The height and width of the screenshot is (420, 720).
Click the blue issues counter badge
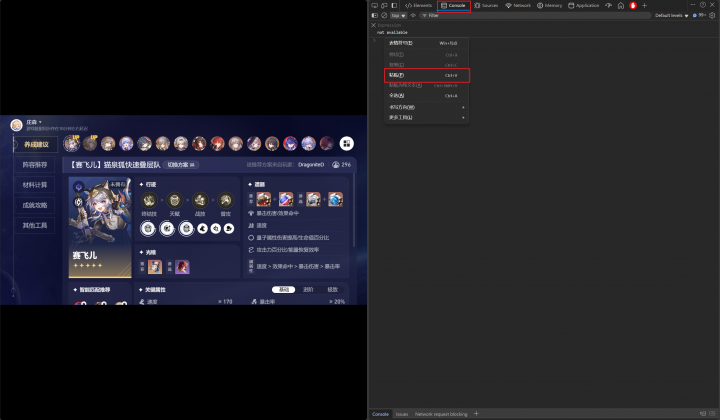[698, 15]
